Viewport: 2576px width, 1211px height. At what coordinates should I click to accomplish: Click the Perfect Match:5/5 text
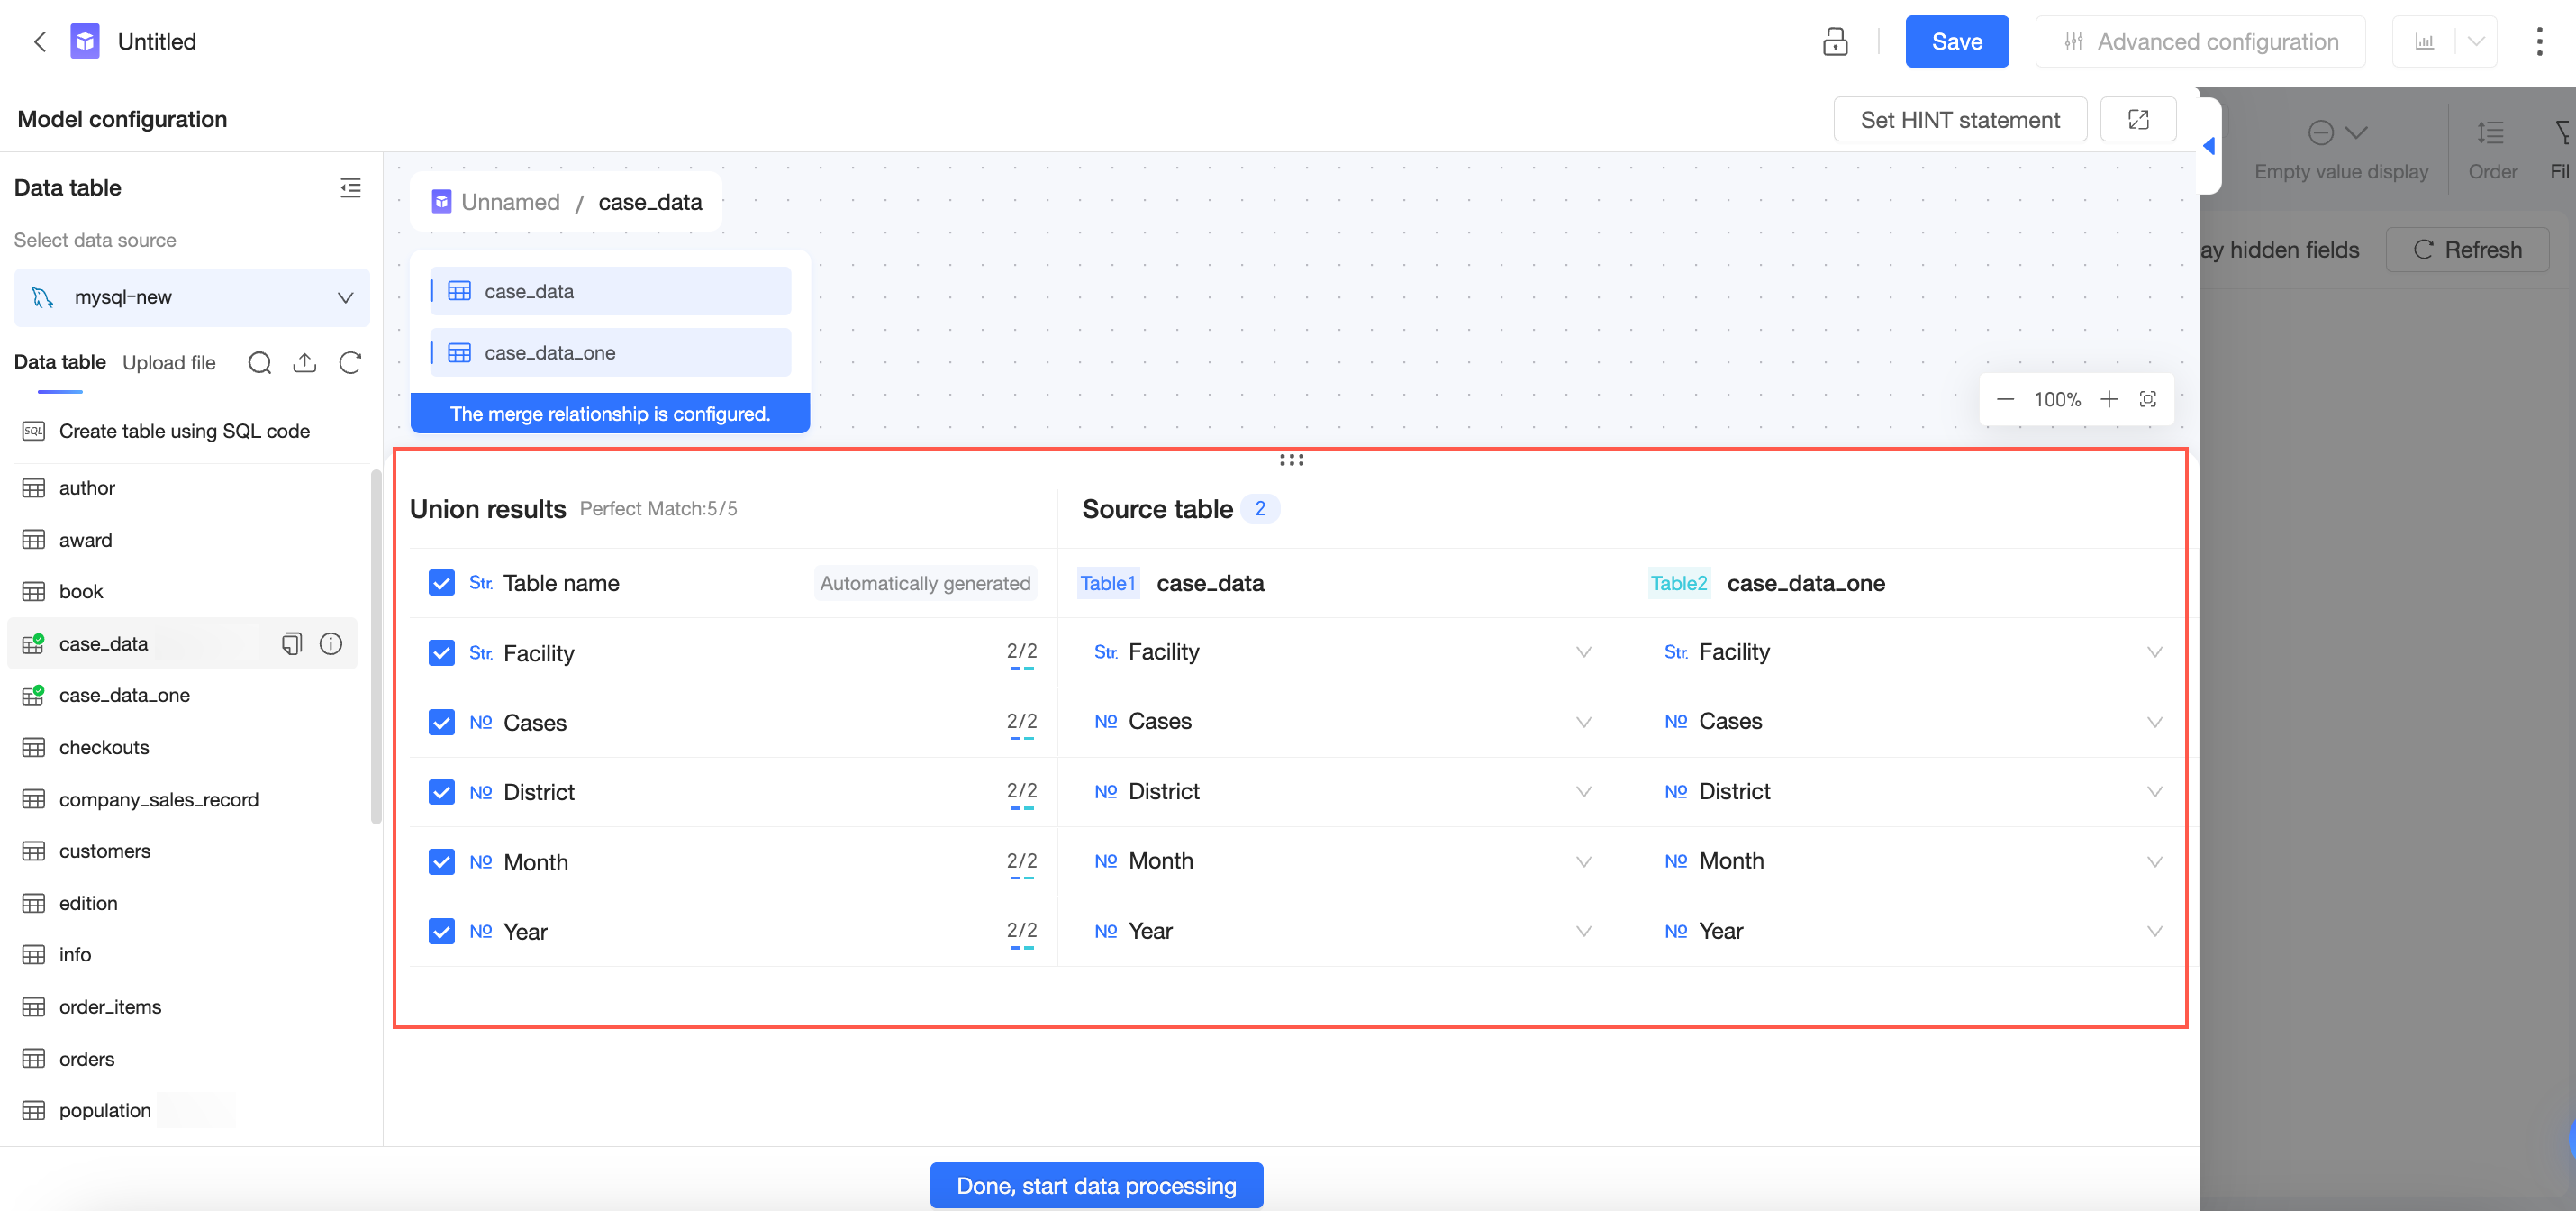coord(658,509)
